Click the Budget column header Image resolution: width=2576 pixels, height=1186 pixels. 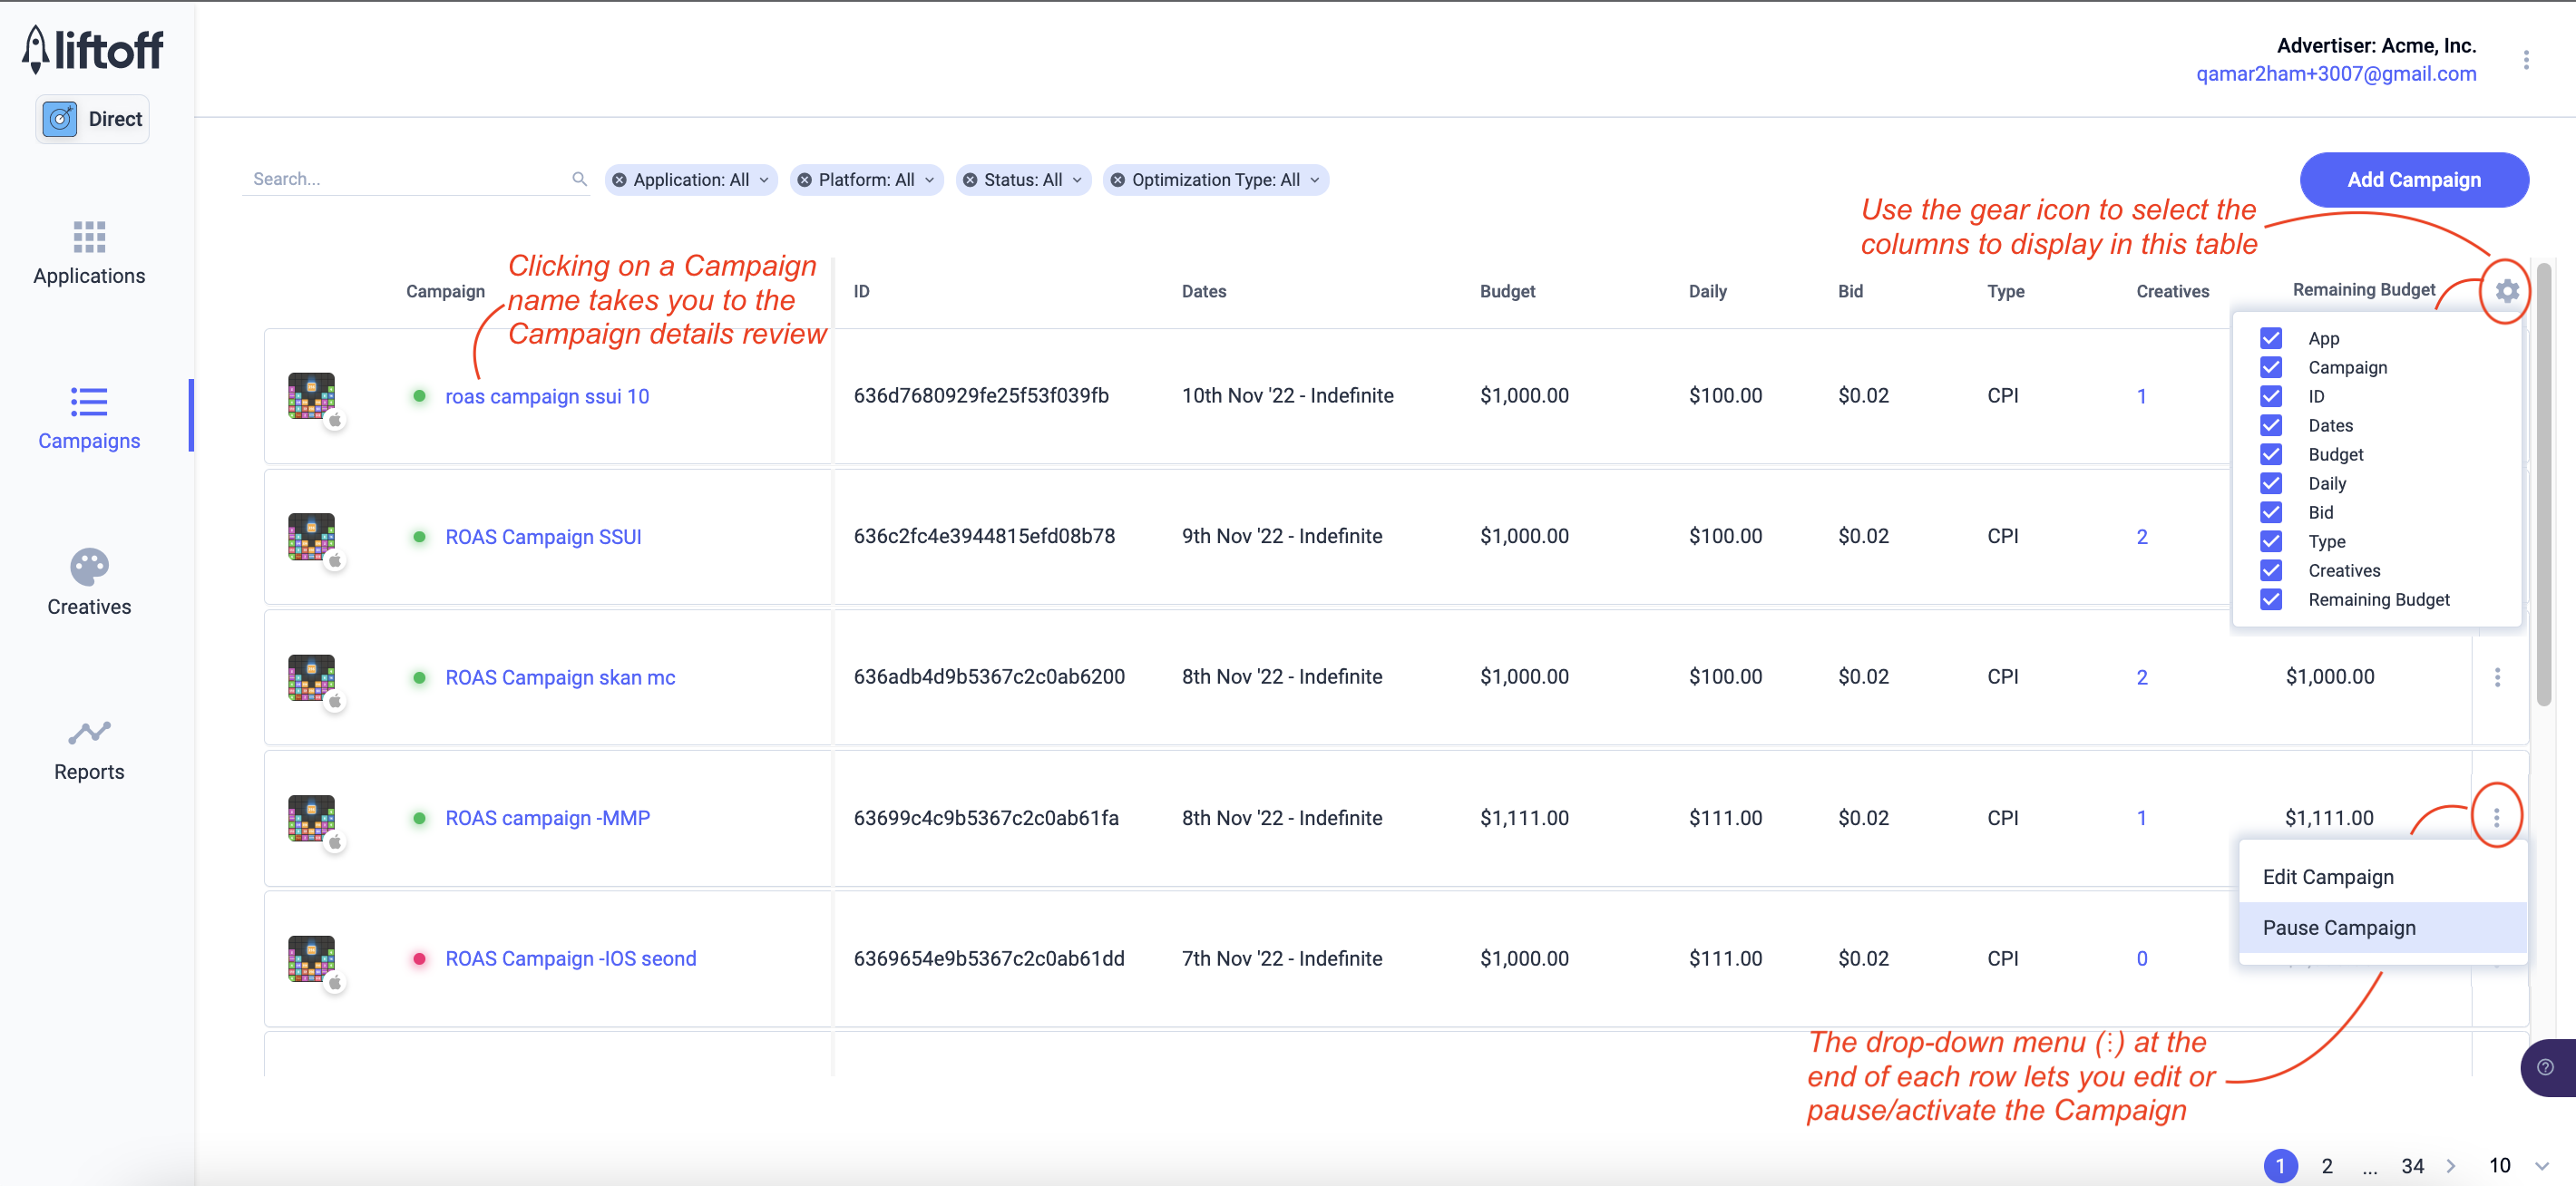click(1507, 291)
